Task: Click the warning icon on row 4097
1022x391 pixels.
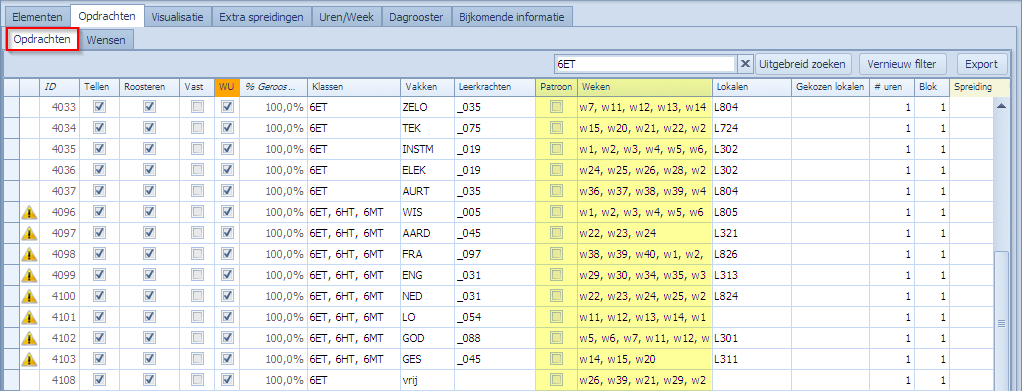Action: click(29, 233)
